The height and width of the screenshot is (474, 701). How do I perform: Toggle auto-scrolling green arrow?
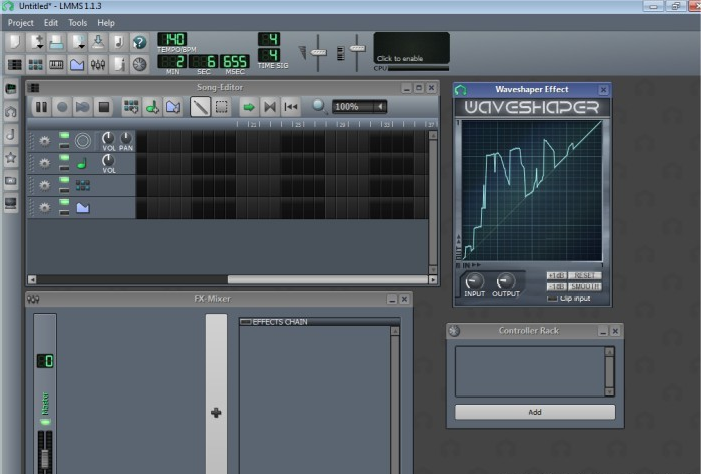pos(249,107)
